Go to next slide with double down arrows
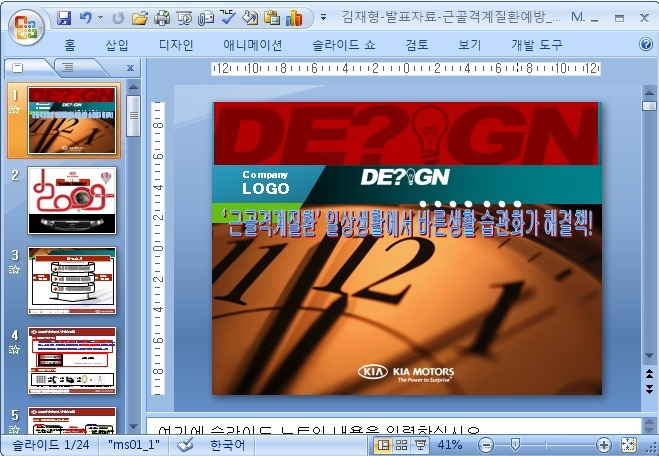This screenshot has width=659, height=456. point(649,389)
